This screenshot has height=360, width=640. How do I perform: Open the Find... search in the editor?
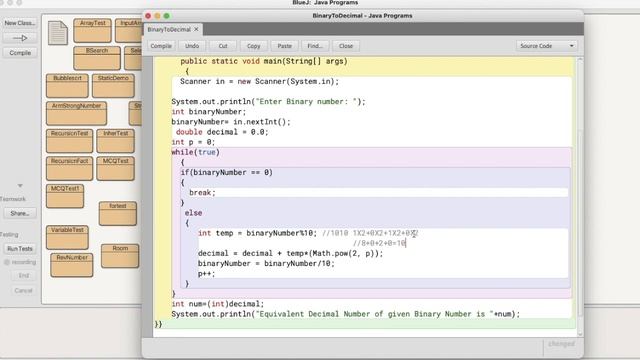click(315, 46)
